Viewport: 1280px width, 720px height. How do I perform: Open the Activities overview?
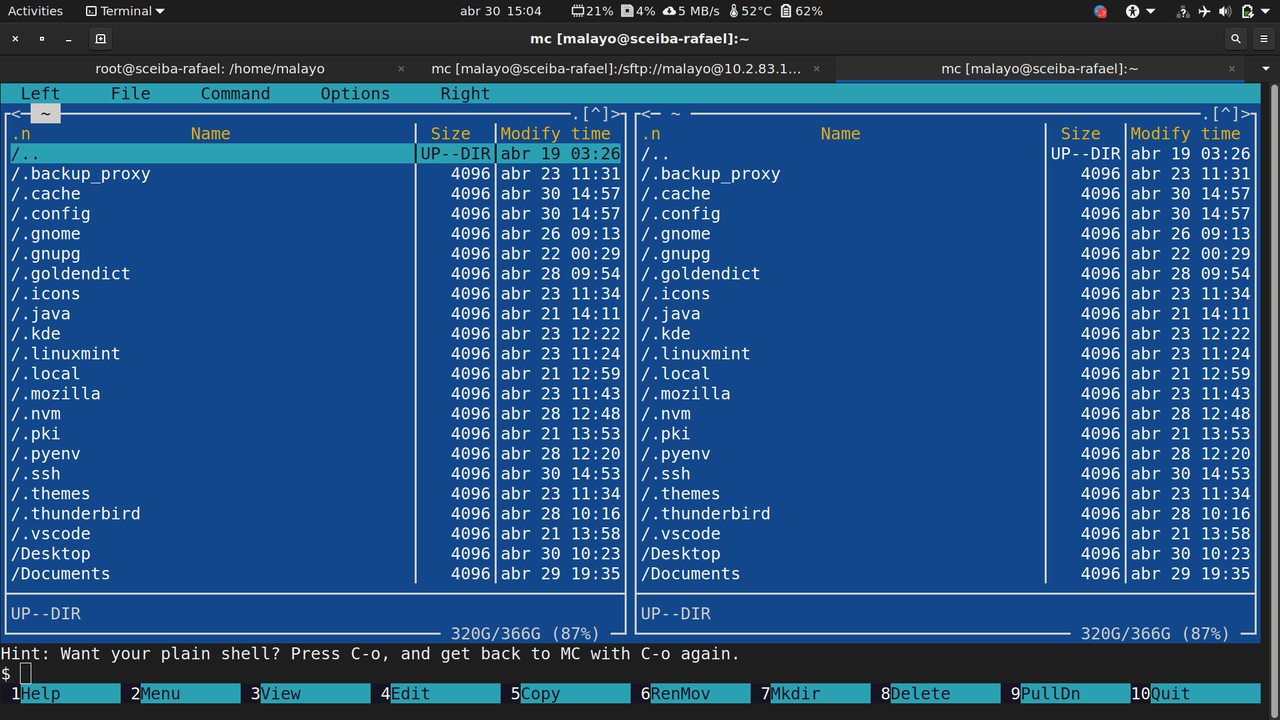35,11
